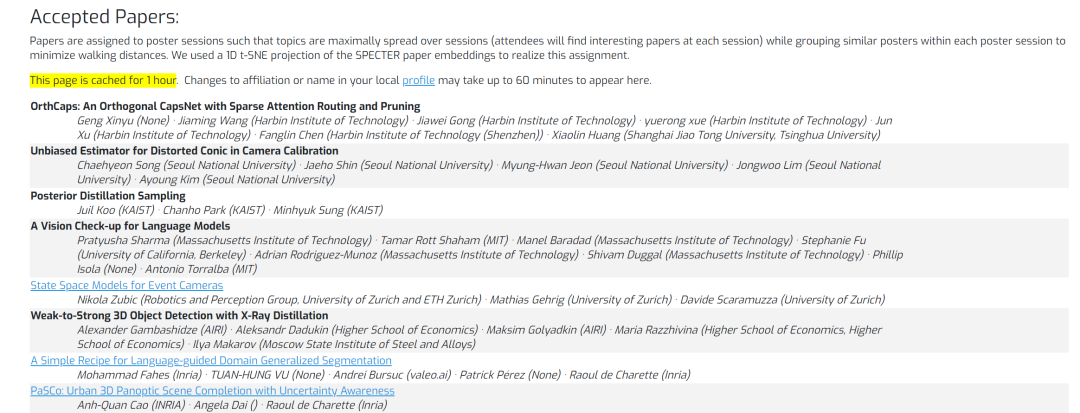Open State Space Models for Event Cameras paper

(x=127, y=285)
